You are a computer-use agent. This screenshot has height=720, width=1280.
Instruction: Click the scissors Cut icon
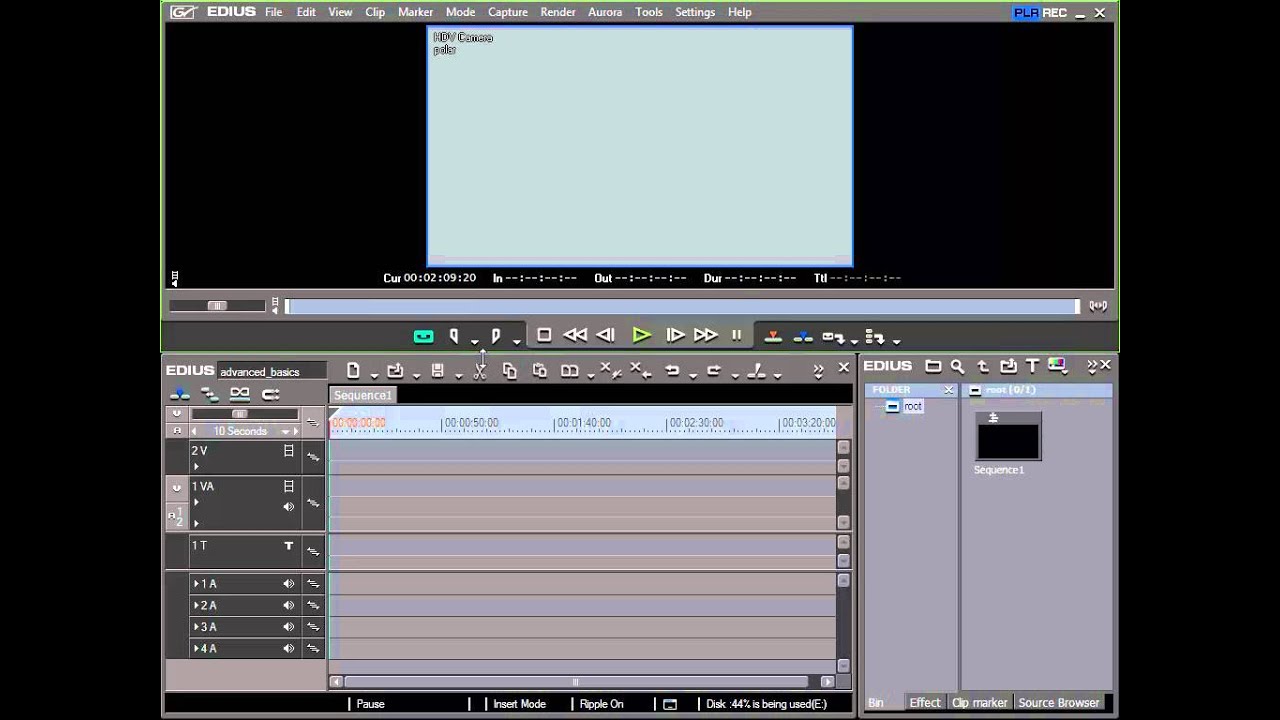click(x=480, y=371)
